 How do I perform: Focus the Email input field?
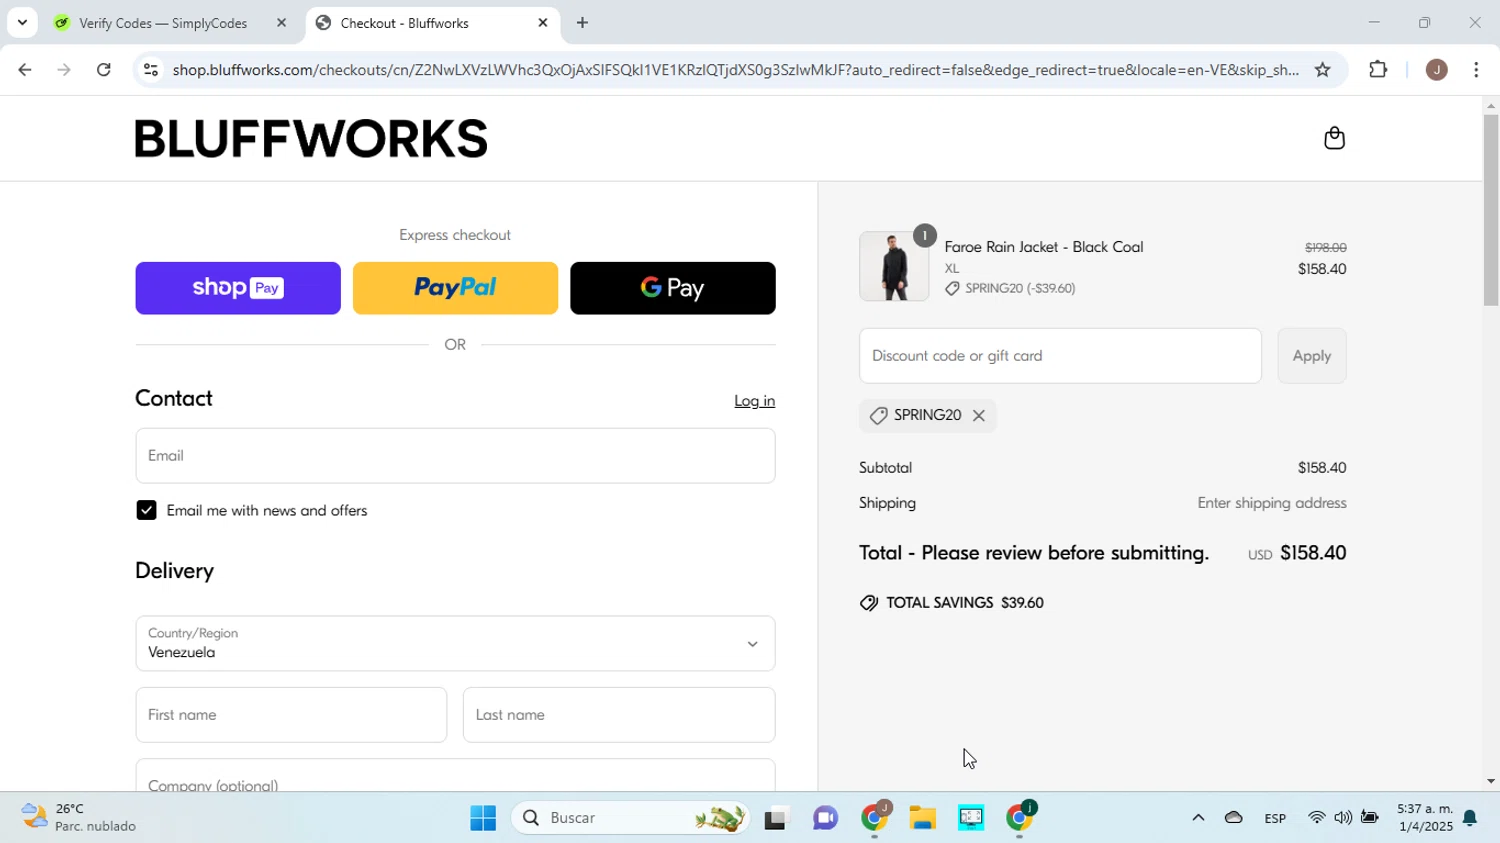(x=455, y=456)
